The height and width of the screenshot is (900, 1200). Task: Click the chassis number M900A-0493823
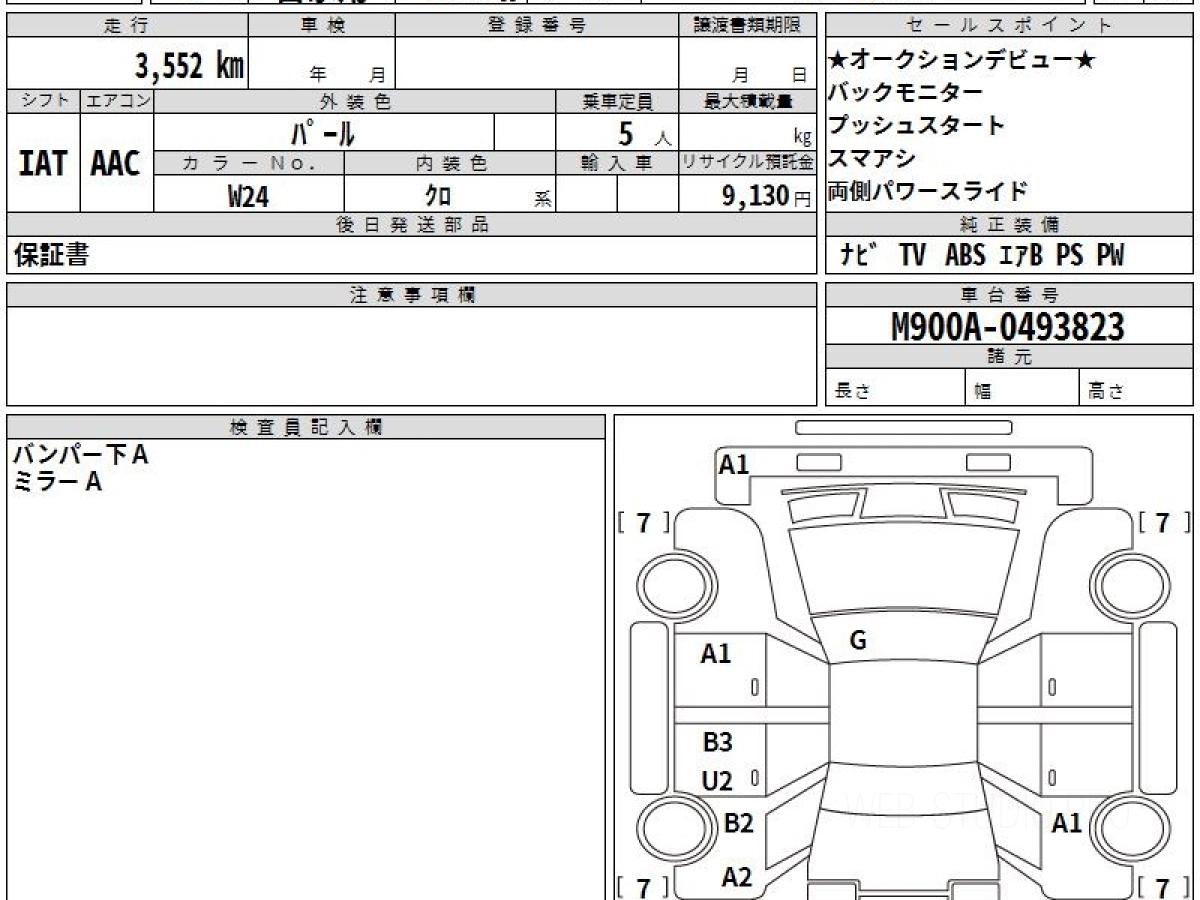coord(1008,327)
